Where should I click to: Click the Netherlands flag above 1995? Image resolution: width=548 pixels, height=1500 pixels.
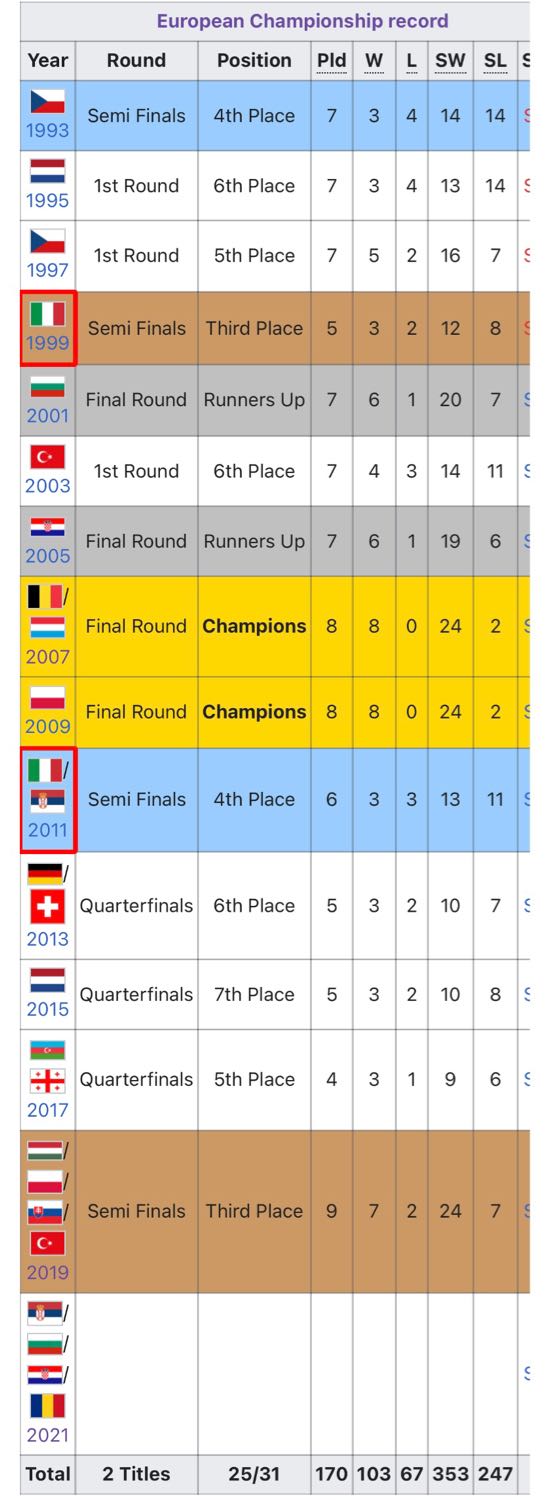(47, 170)
